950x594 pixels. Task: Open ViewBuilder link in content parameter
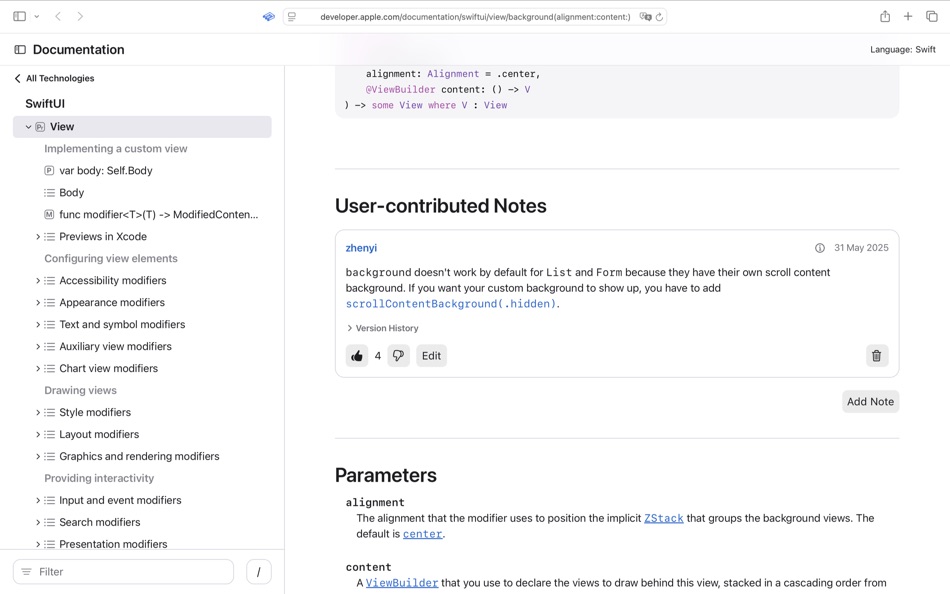402,583
